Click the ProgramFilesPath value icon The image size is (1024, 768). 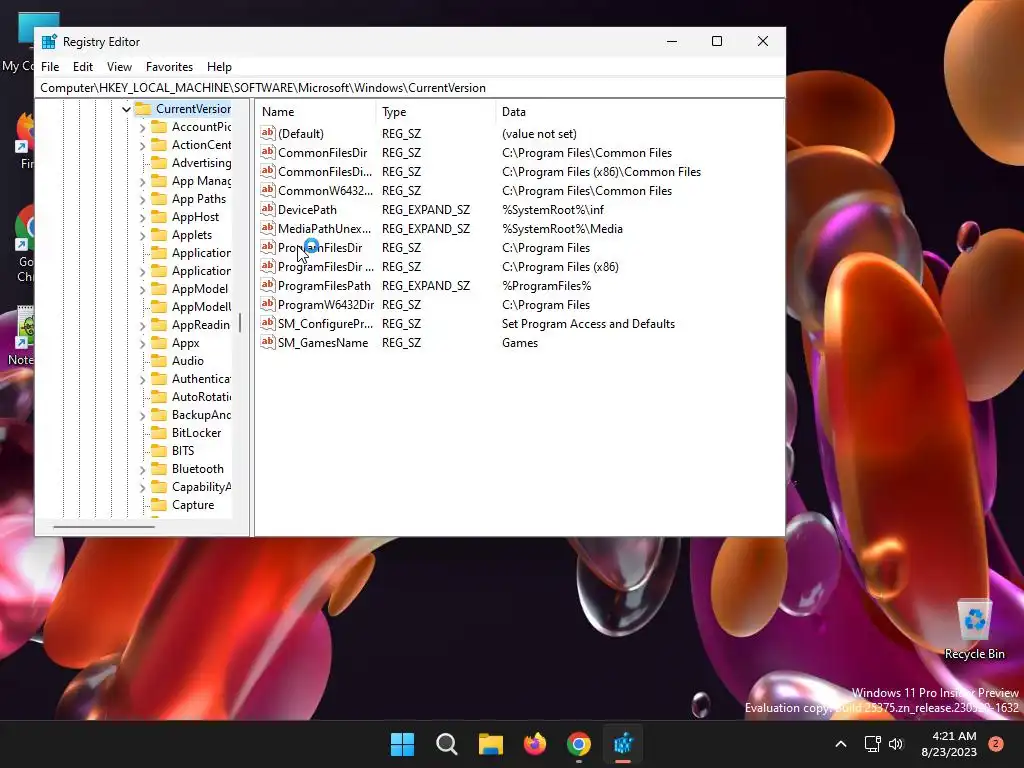pos(268,285)
